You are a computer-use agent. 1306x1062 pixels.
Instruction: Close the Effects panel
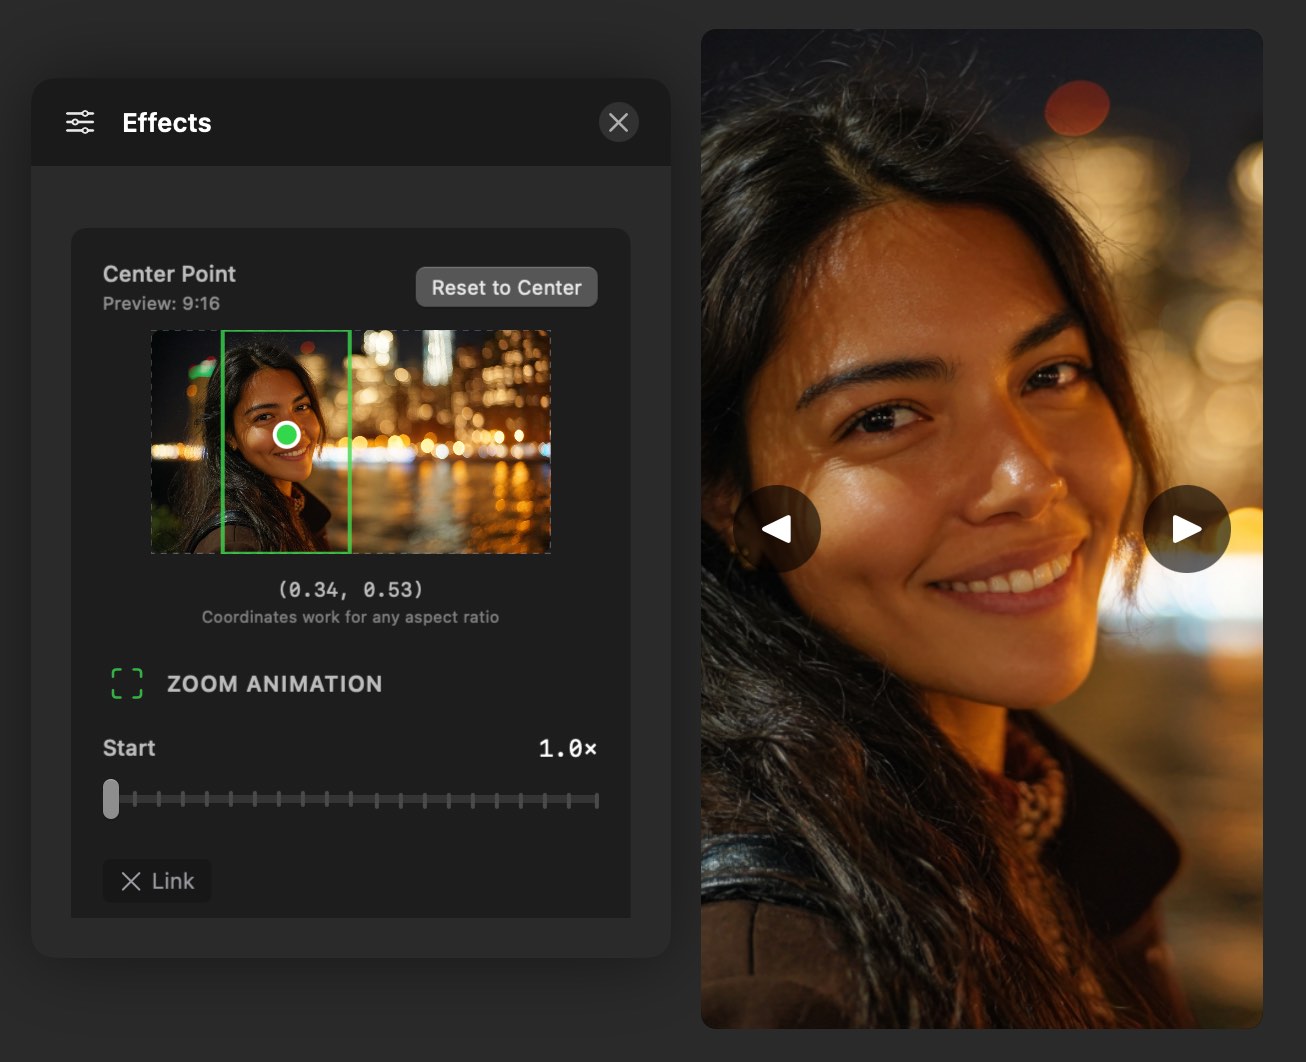click(x=618, y=122)
